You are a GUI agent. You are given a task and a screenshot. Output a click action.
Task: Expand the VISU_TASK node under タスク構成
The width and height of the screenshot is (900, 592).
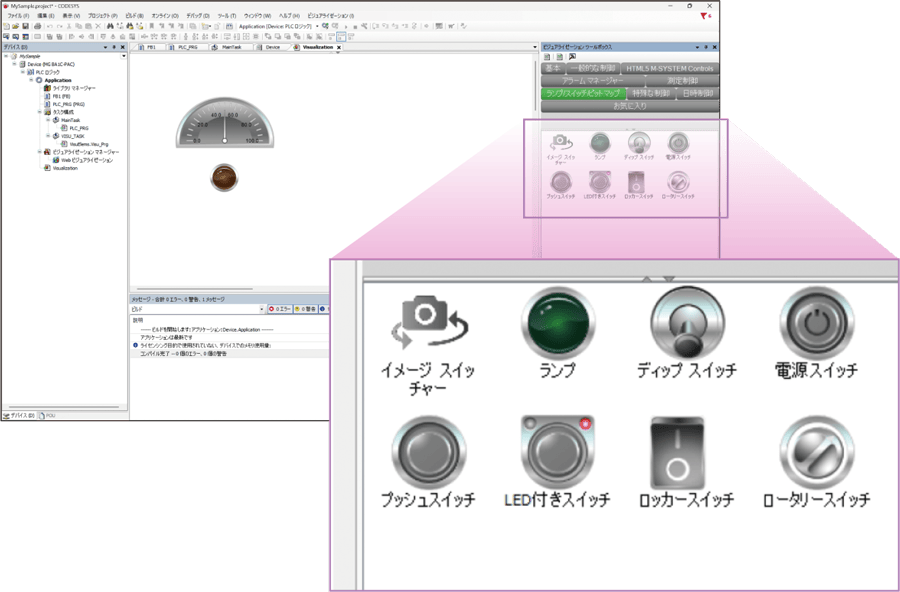pyautogui.click(x=47, y=137)
